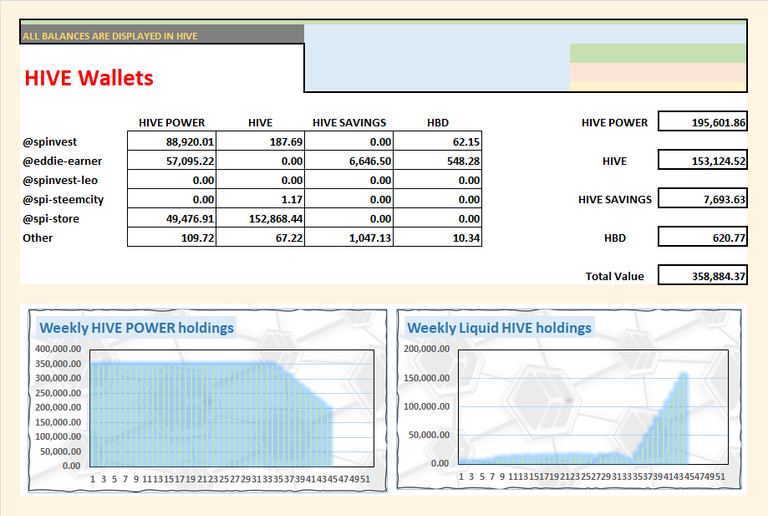
Task: Select Other HIVE cell 67.22
Action: 260,237
